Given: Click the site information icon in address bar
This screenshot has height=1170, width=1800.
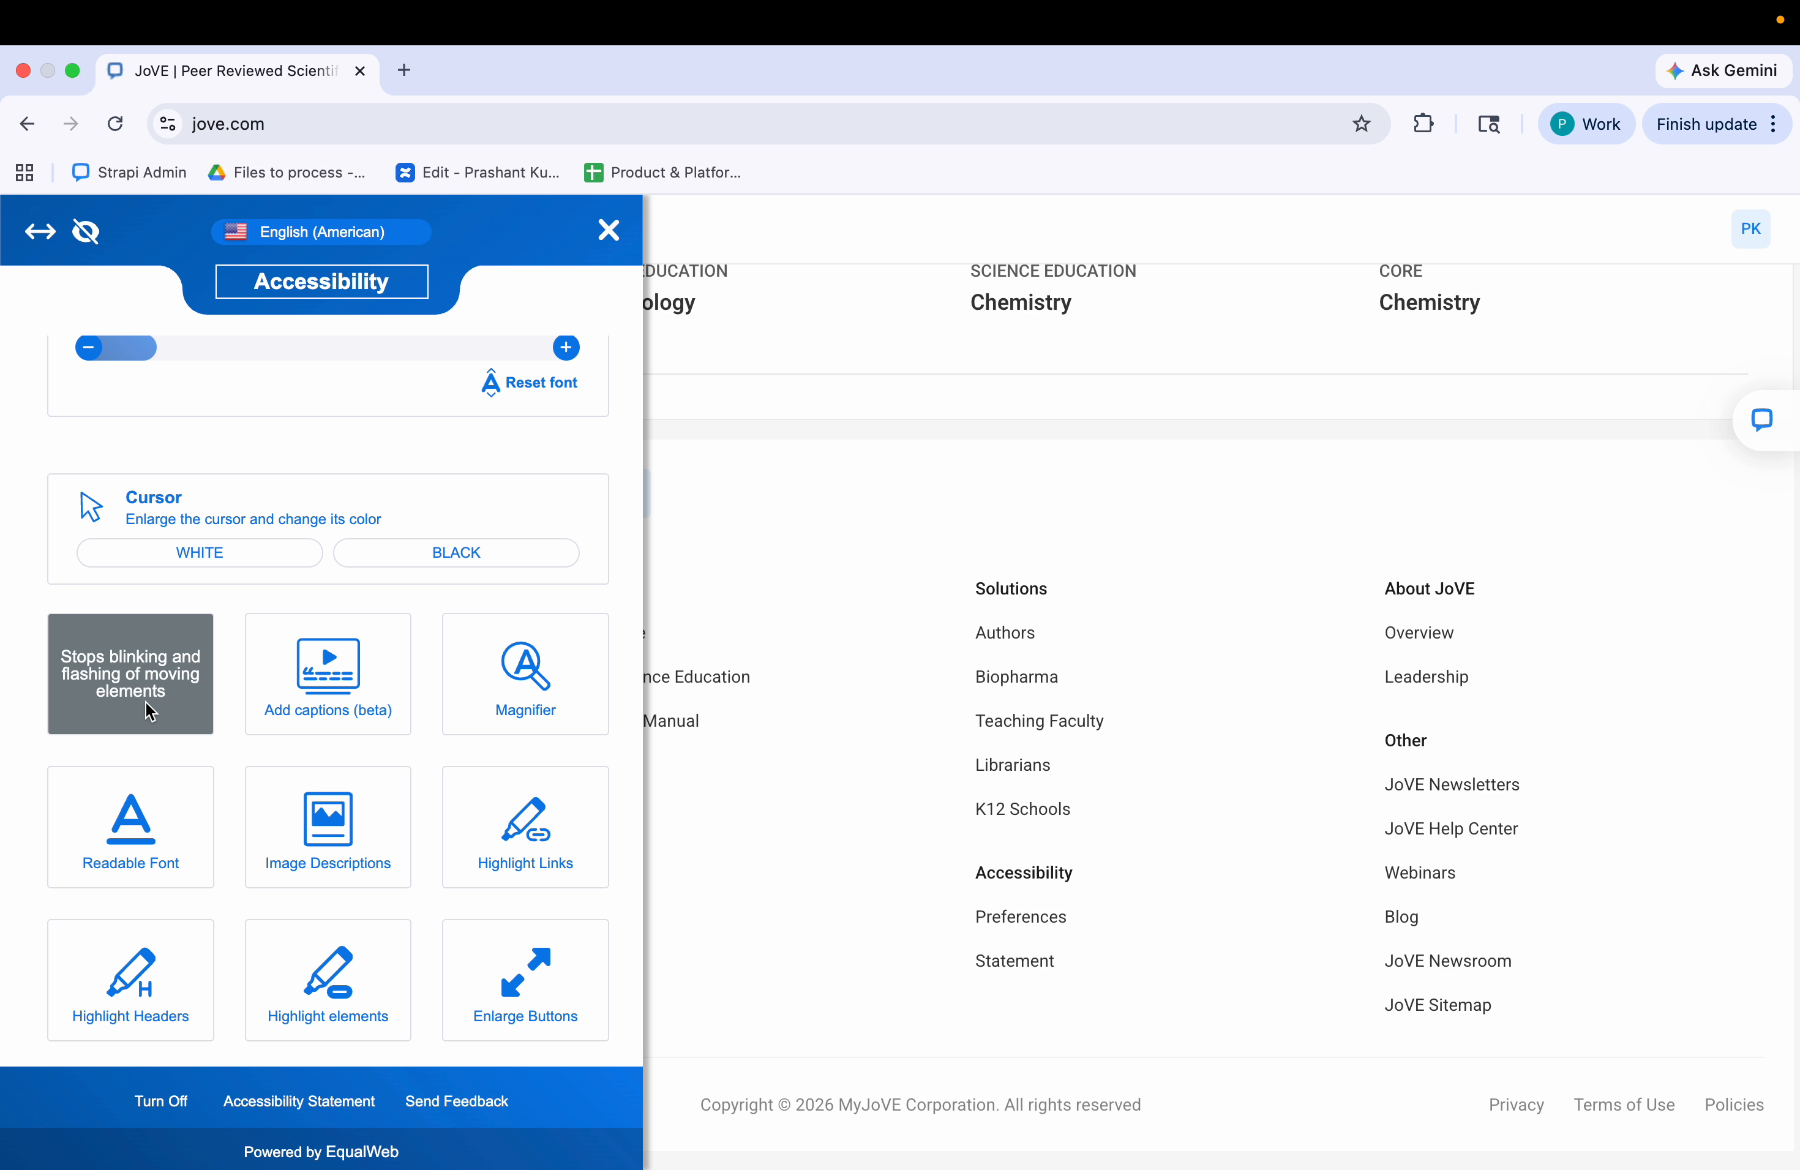Looking at the screenshot, I should (168, 124).
